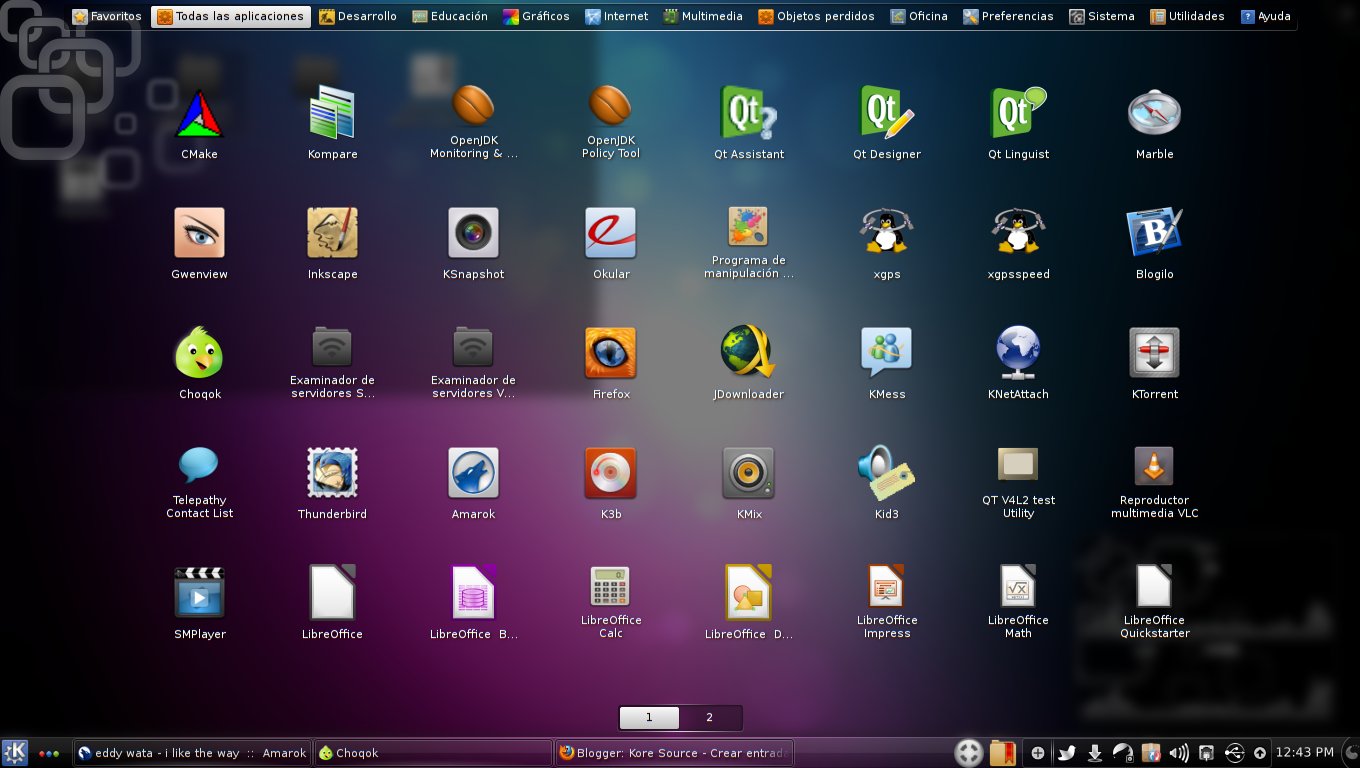
Task: Select Todas las aplicaciones tab
Action: (231, 16)
